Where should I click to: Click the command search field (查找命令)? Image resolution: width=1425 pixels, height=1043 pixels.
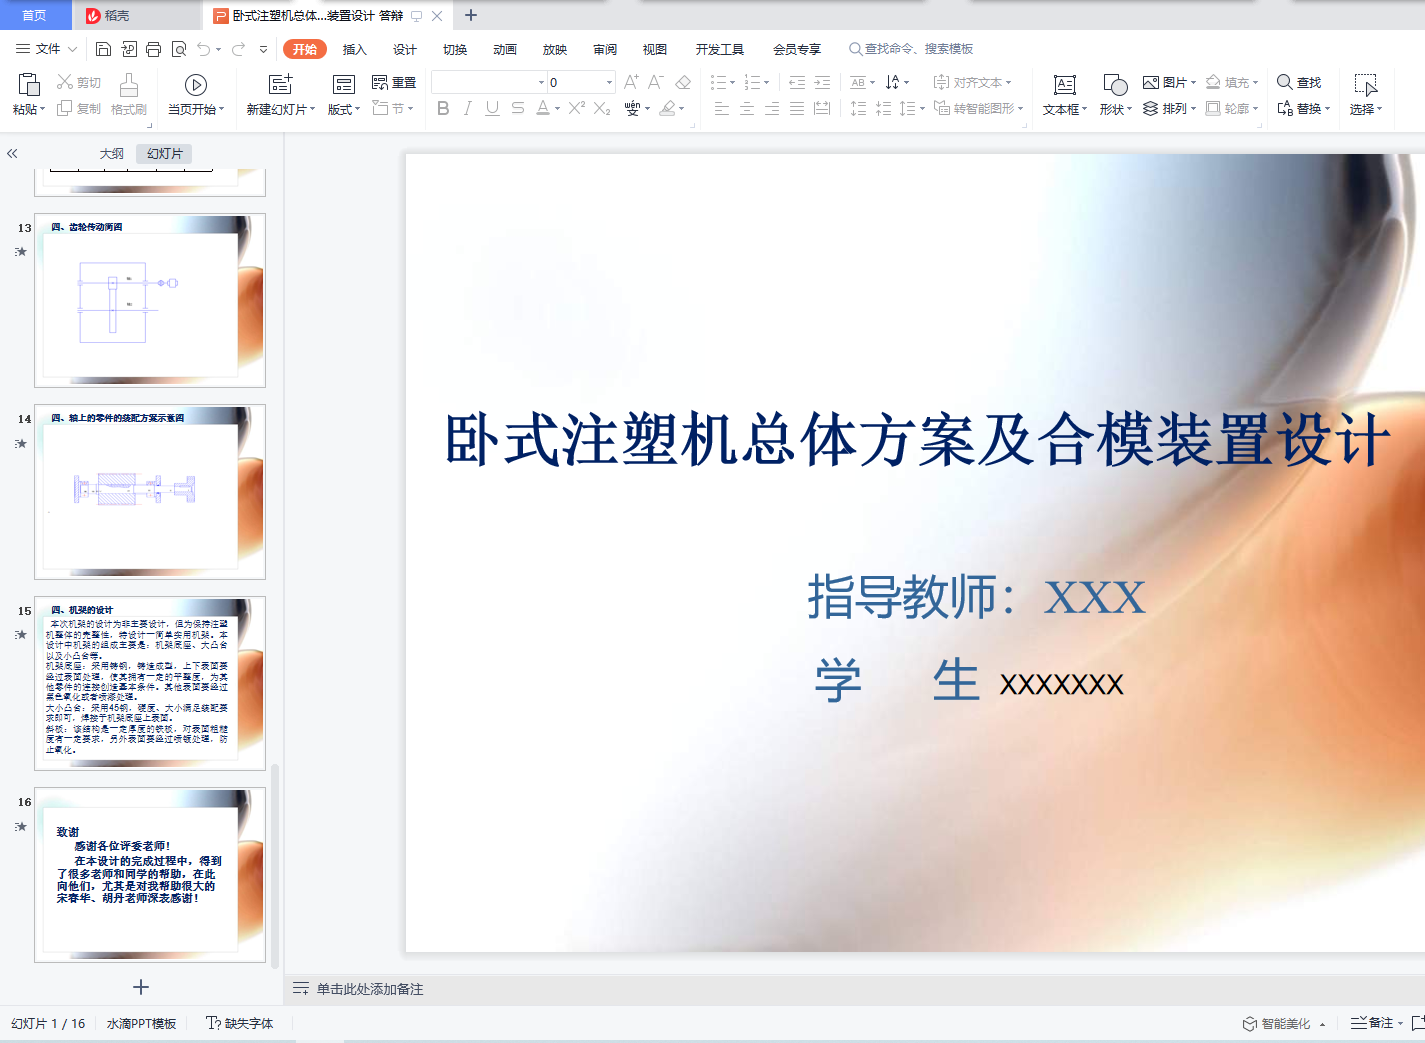pos(911,49)
